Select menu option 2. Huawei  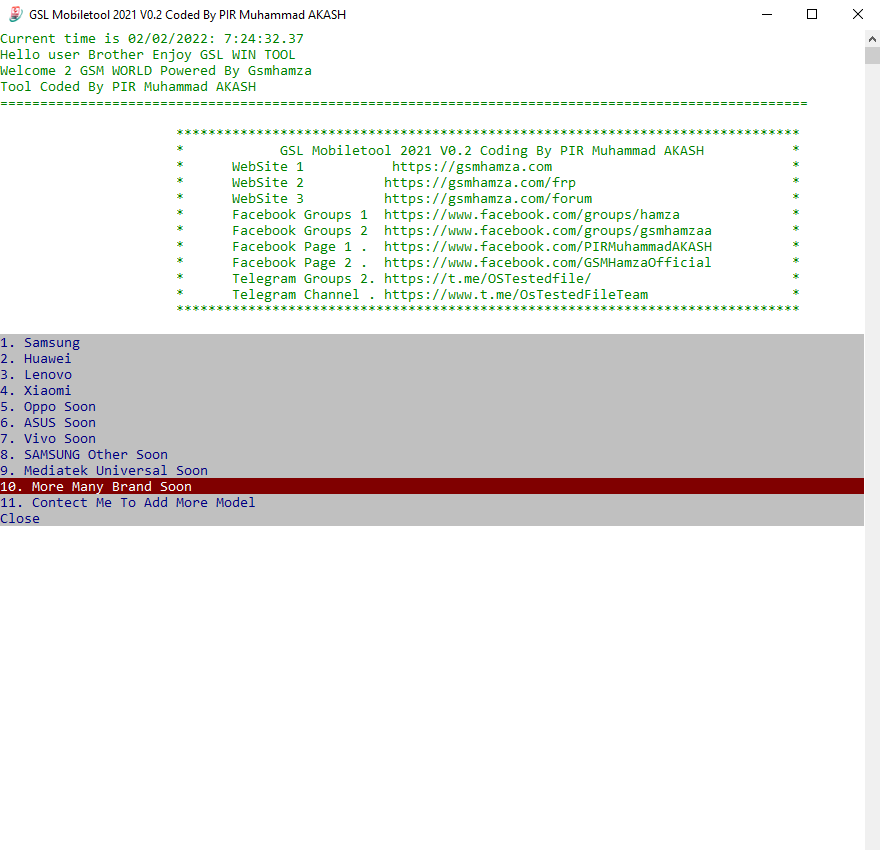click(432, 359)
